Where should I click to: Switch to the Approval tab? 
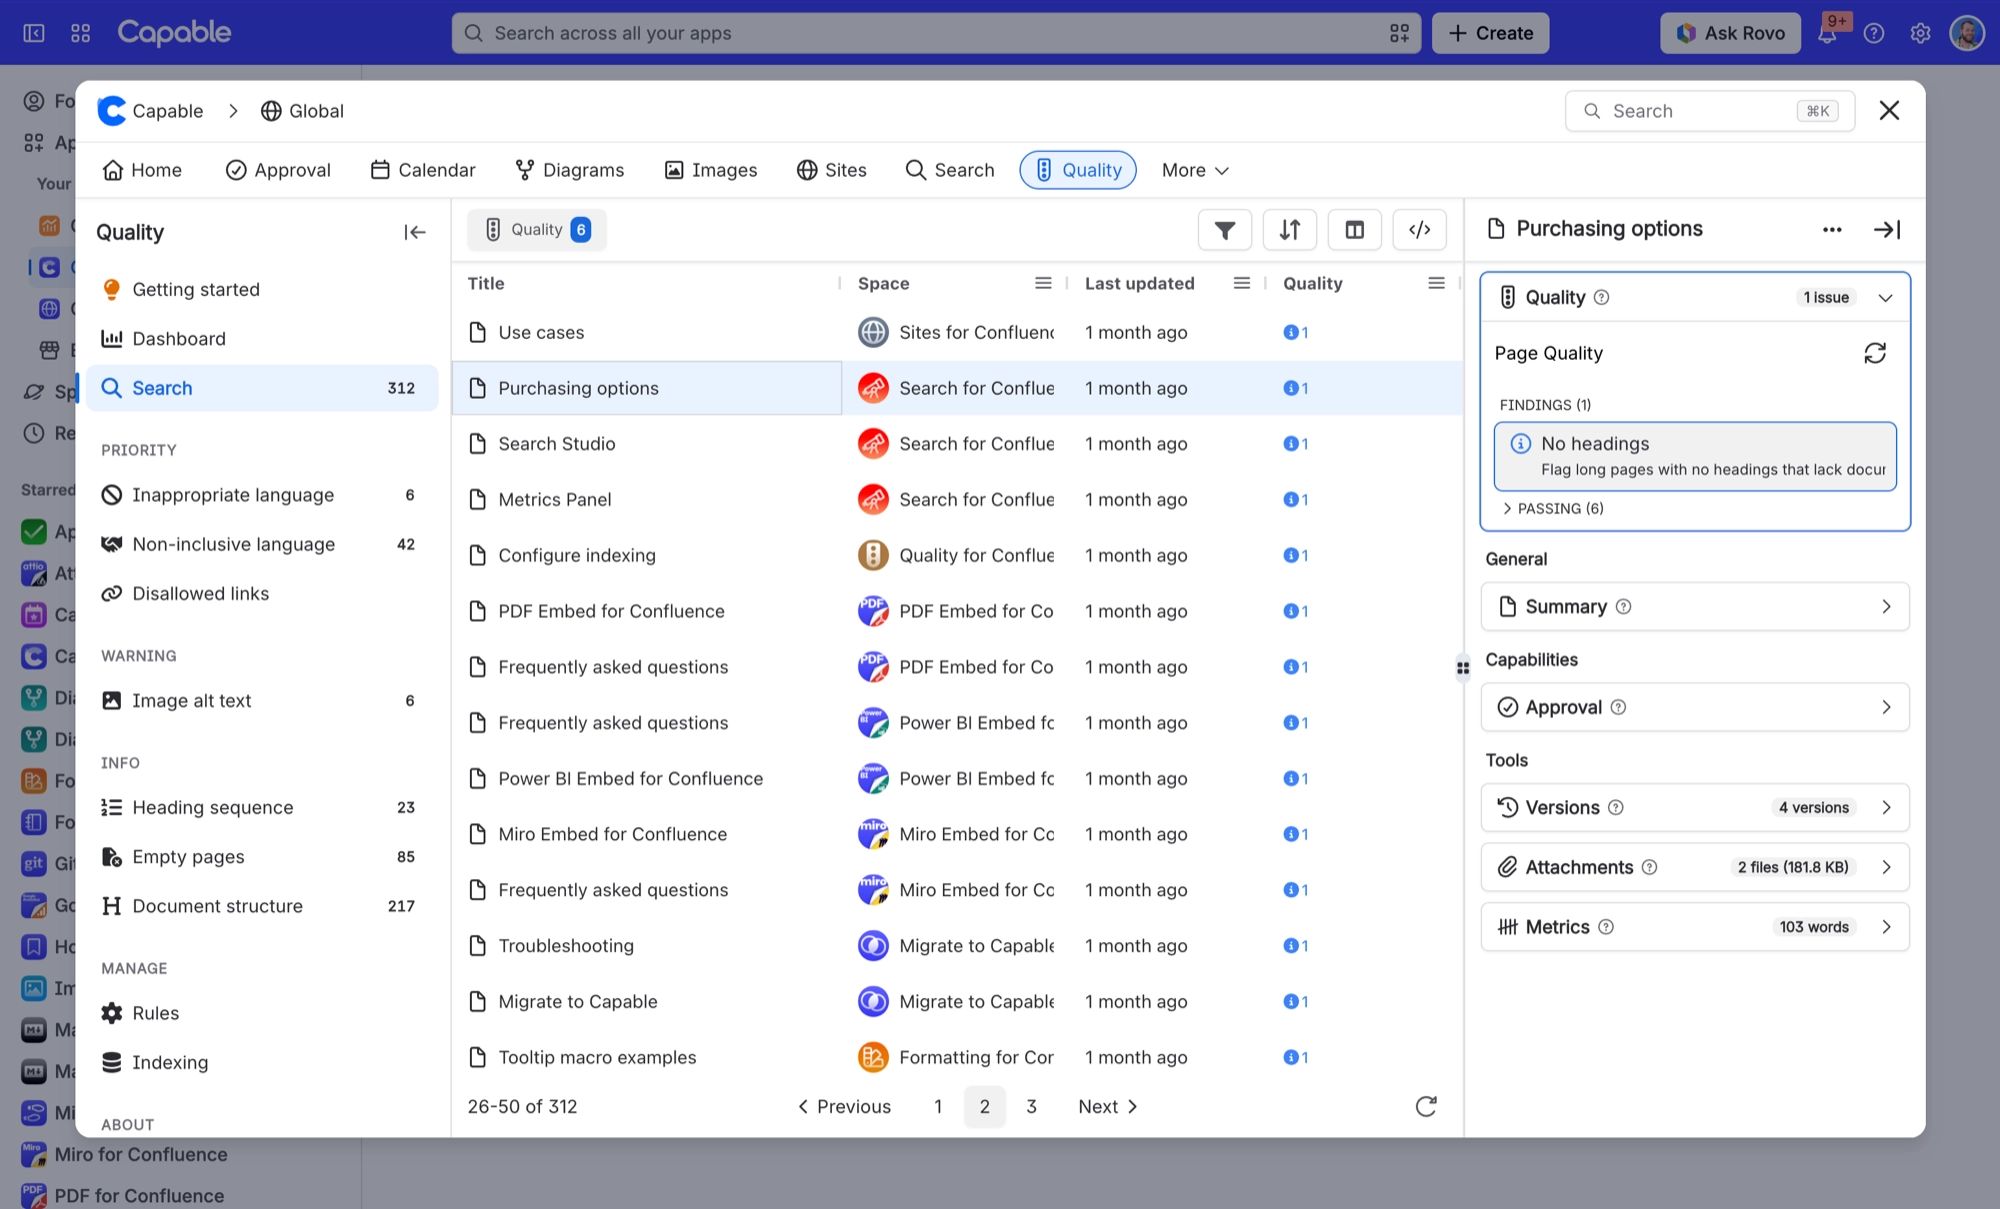(x=278, y=170)
